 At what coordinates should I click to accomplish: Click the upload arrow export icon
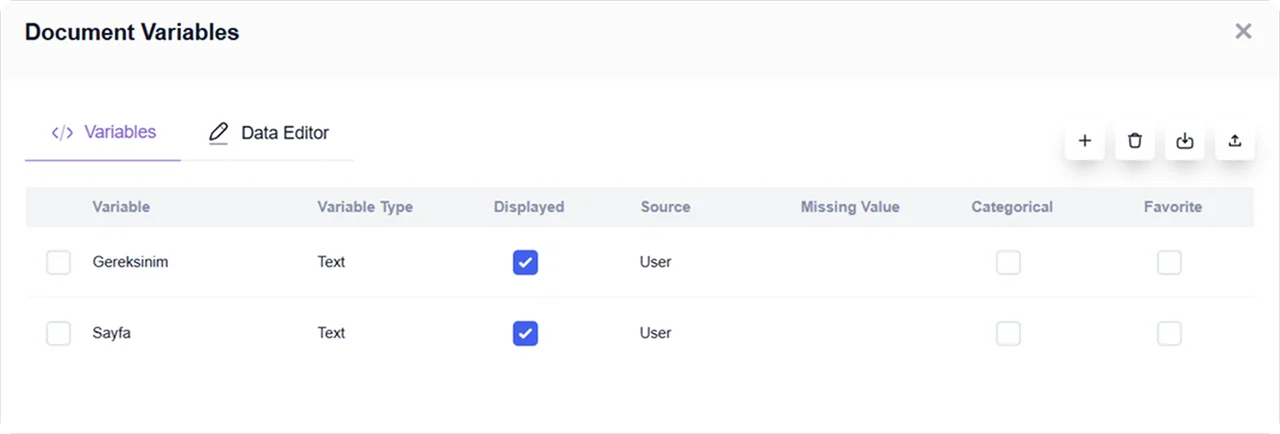(1235, 141)
